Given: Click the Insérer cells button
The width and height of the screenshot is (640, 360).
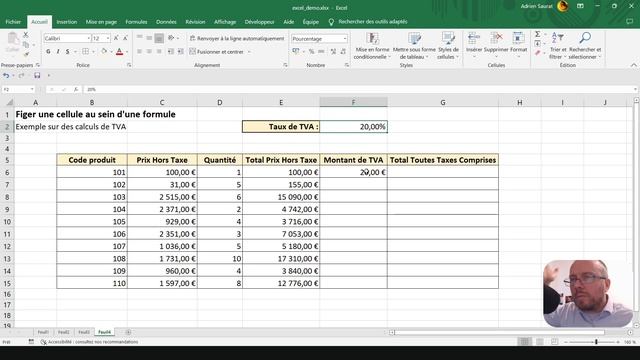Looking at the screenshot, I should [474, 45].
